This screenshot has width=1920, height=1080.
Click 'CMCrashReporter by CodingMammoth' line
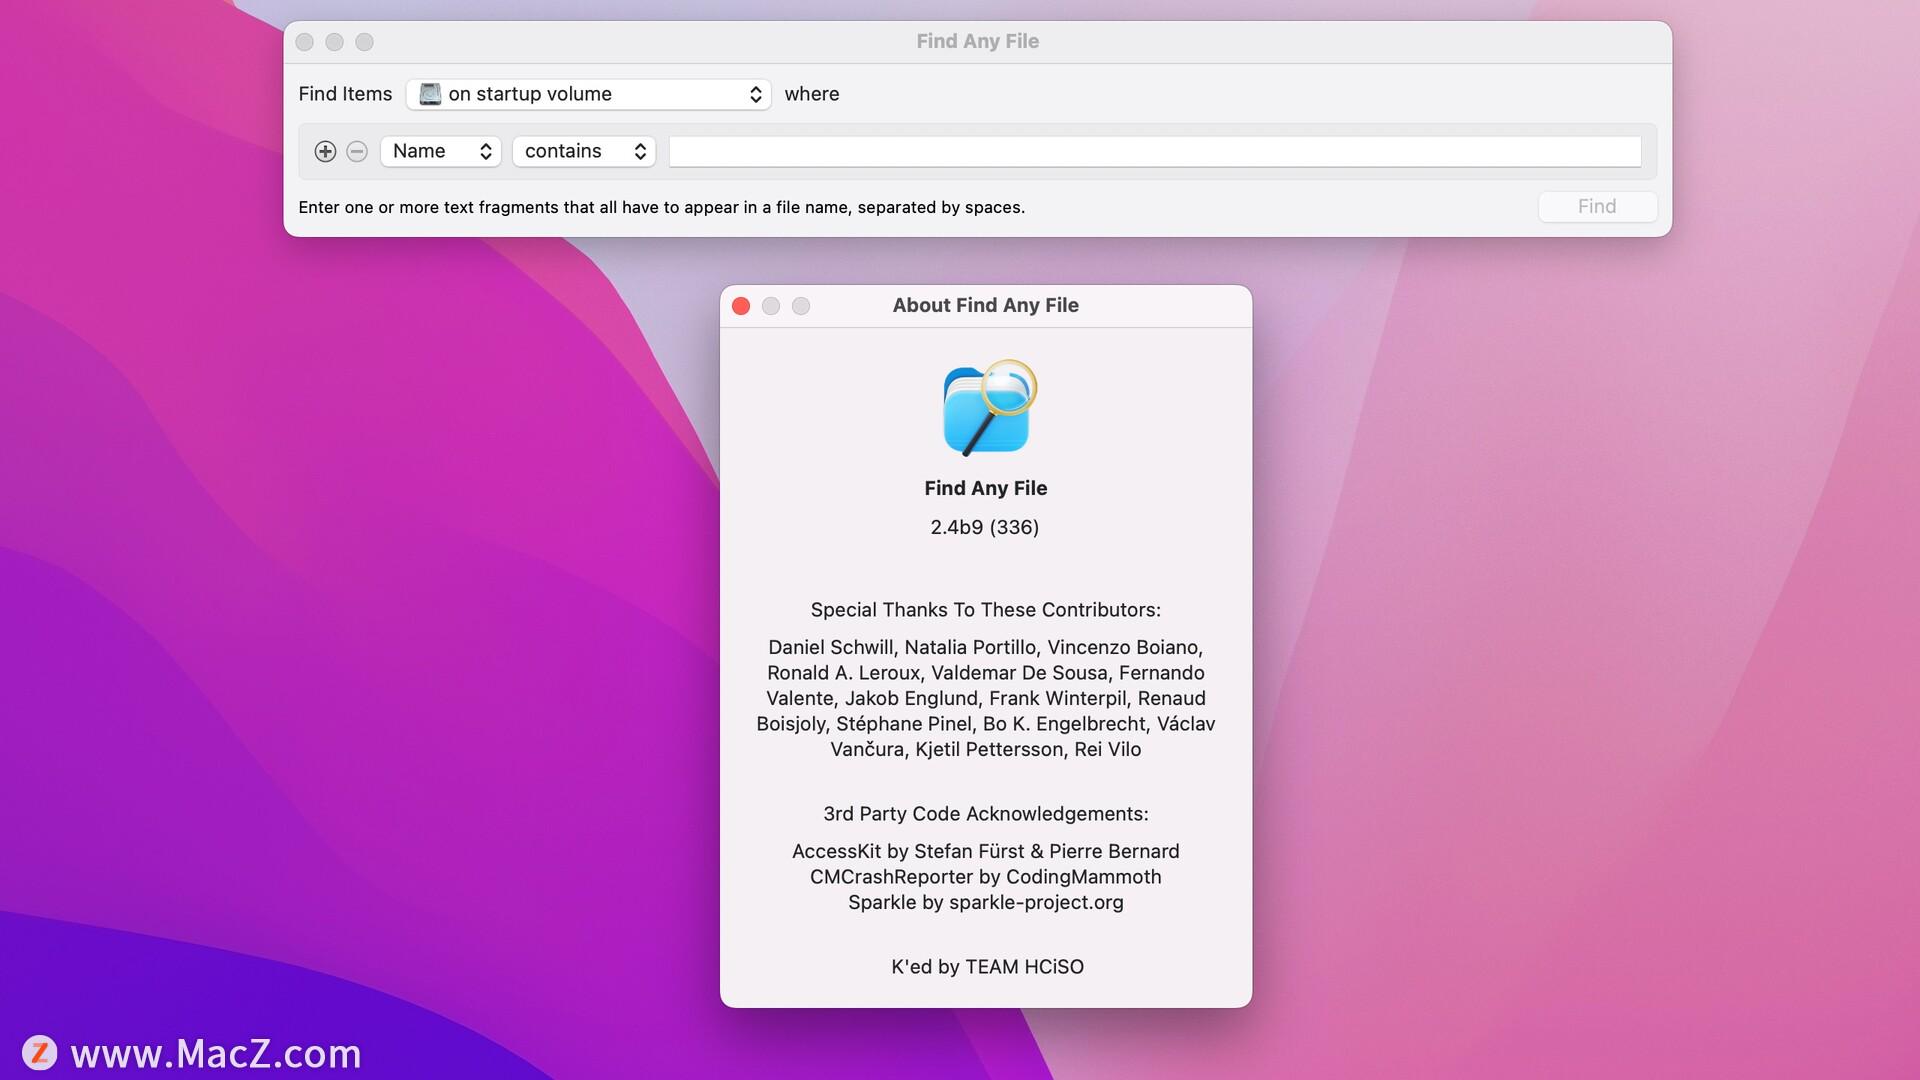986,877
